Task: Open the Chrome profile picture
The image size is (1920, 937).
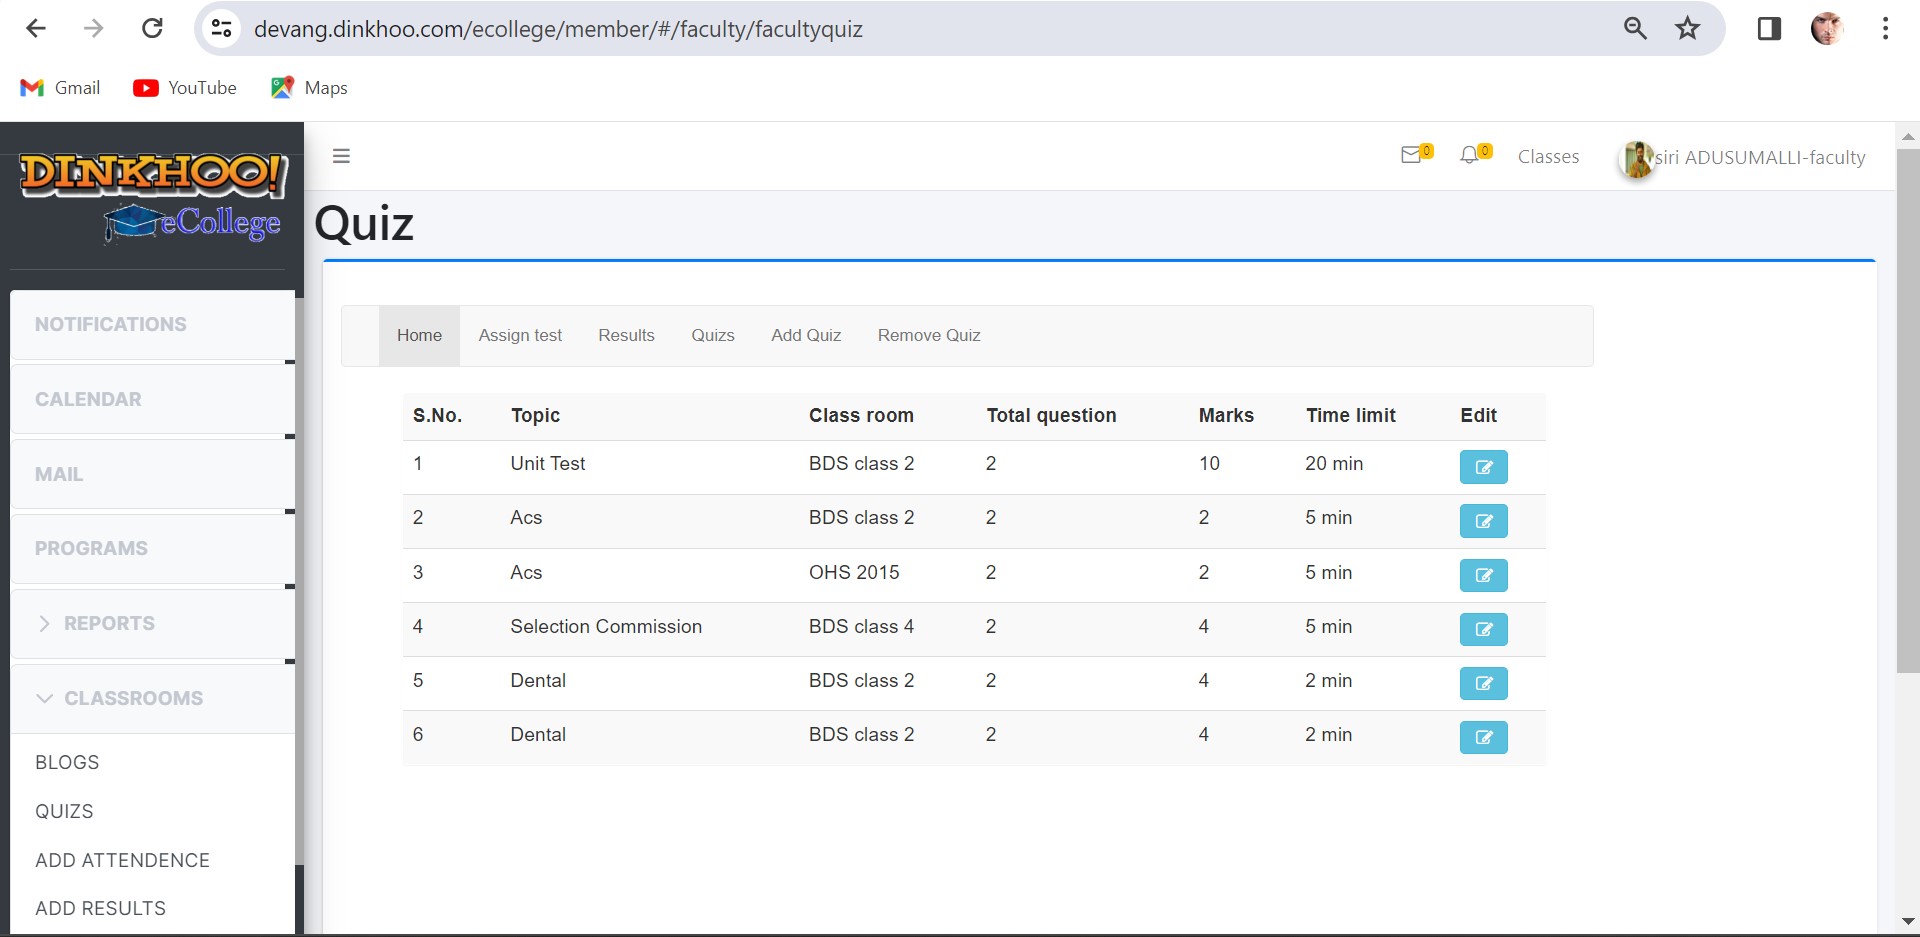Action: point(1827,28)
